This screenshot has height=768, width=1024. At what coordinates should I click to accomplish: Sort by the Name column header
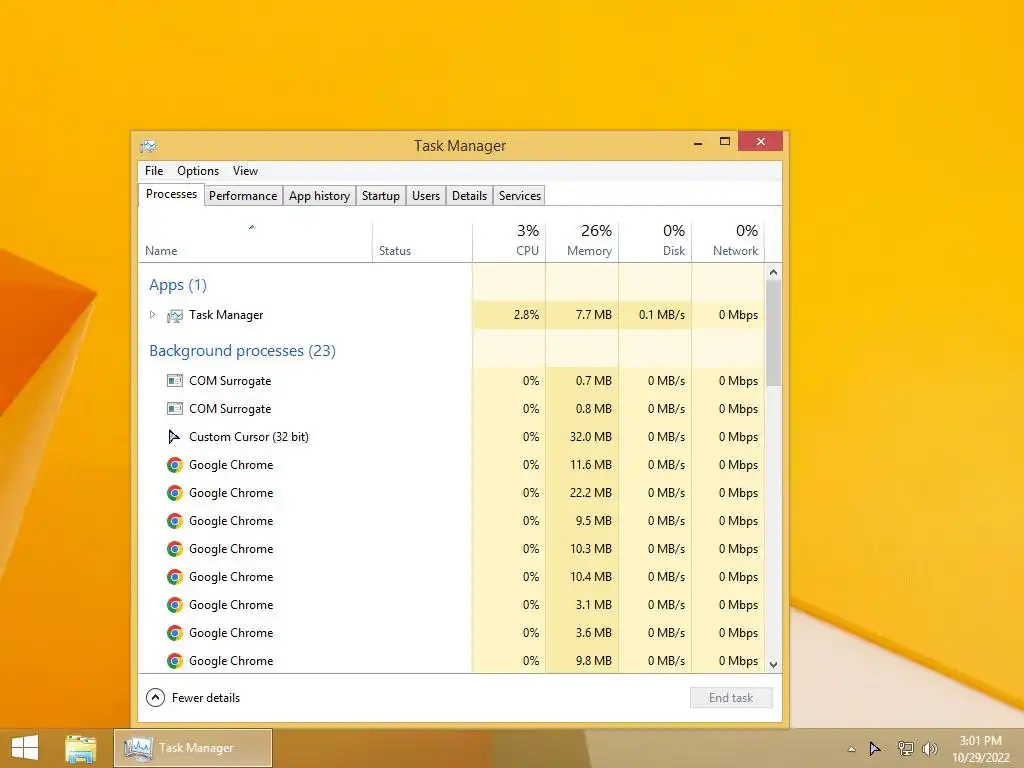[x=255, y=242]
